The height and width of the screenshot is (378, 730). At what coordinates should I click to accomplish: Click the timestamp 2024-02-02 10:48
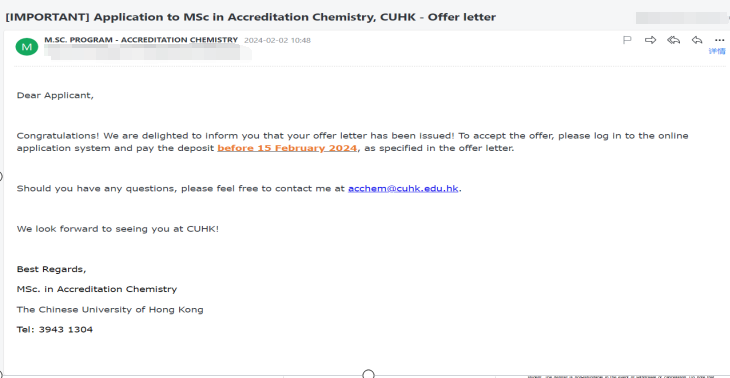[x=277, y=40]
